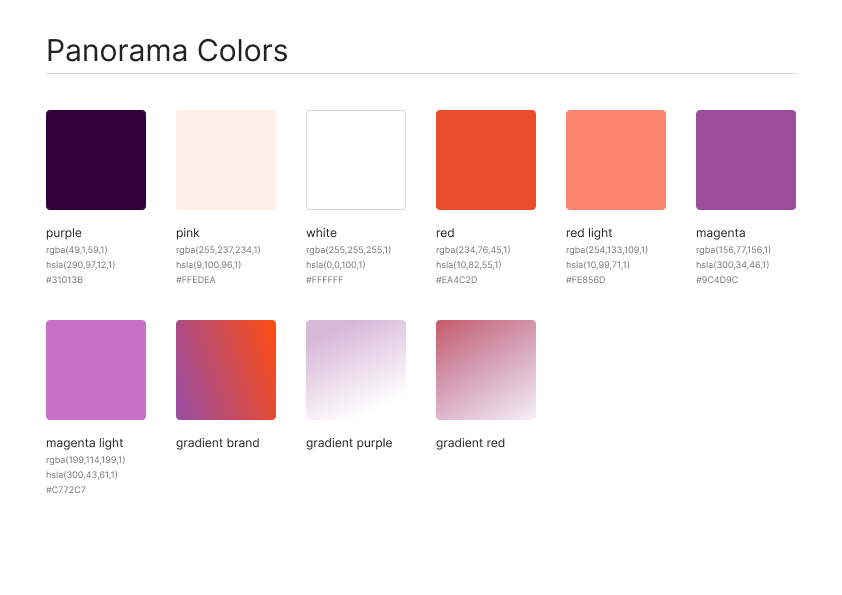Select the gradient brand swatch

click(x=226, y=370)
